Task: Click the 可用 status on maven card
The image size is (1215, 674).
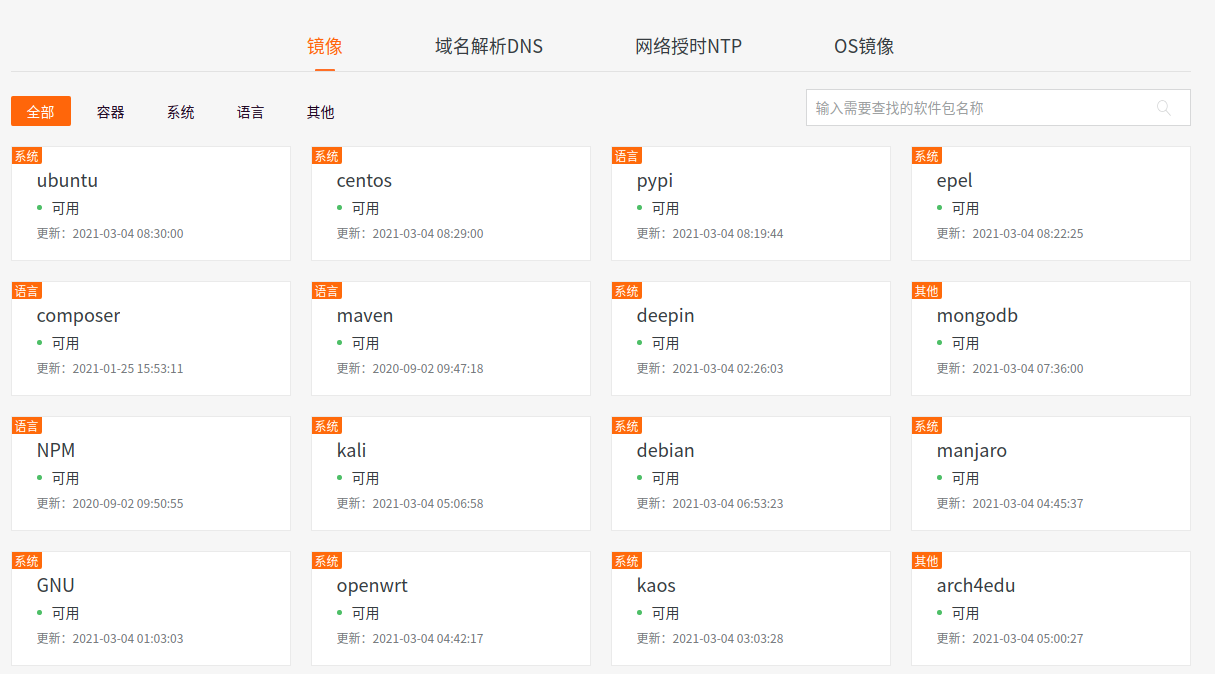Action: coord(366,344)
